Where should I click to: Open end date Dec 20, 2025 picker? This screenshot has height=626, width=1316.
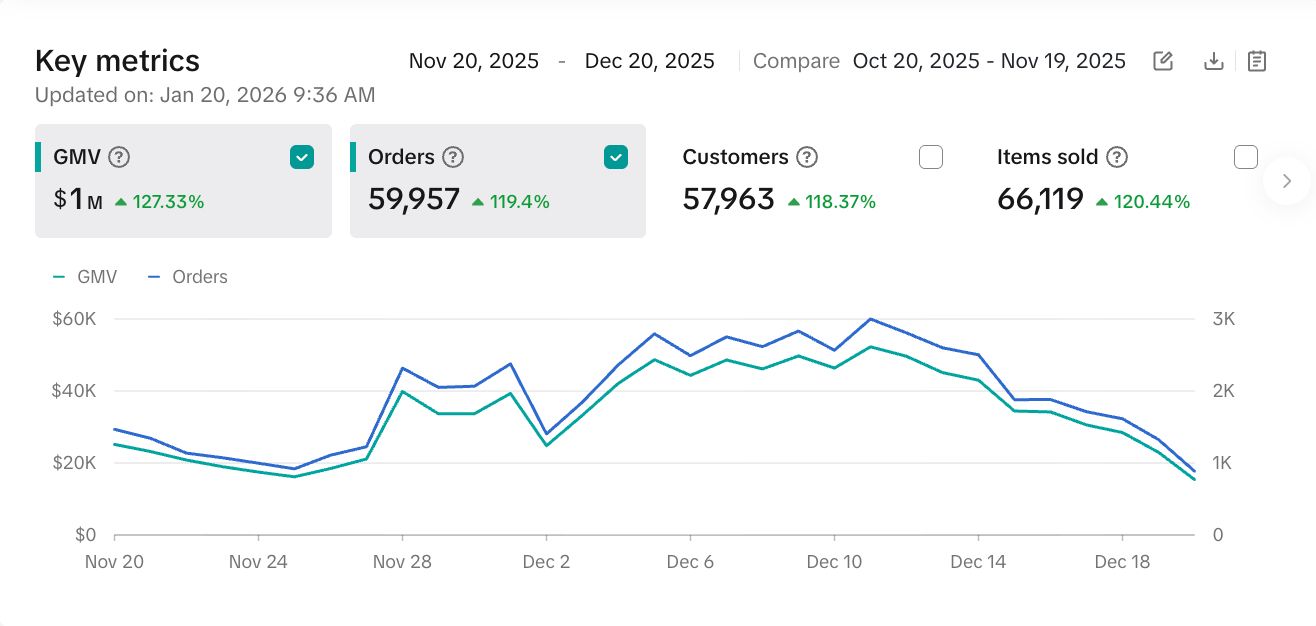tap(650, 61)
